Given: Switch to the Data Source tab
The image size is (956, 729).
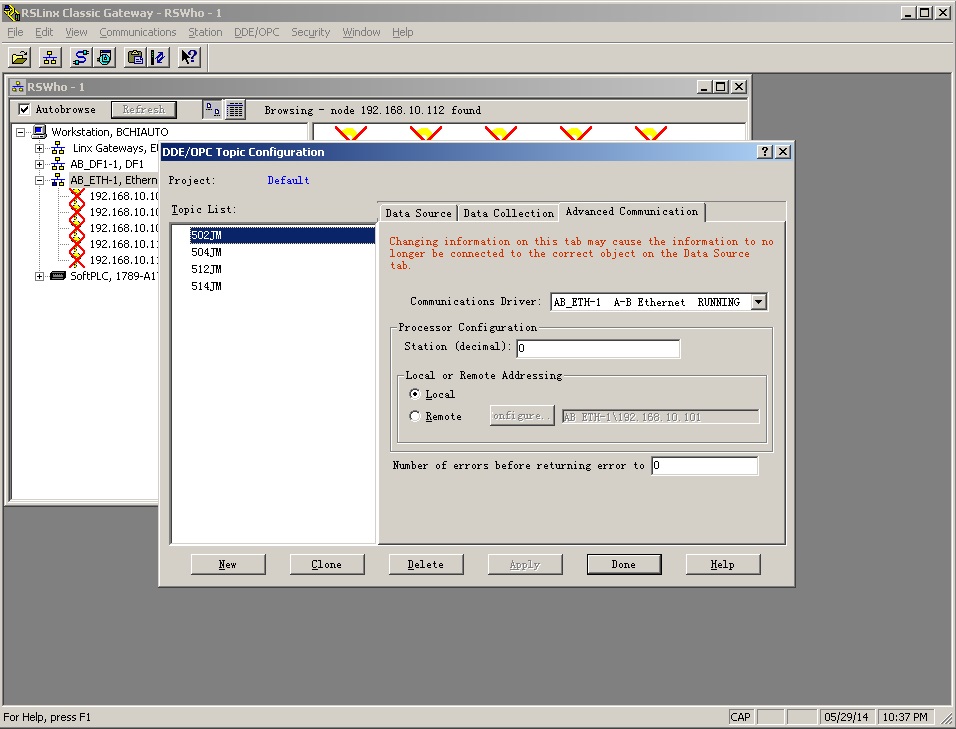Looking at the screenshot, I should click(x=418, y=213).
